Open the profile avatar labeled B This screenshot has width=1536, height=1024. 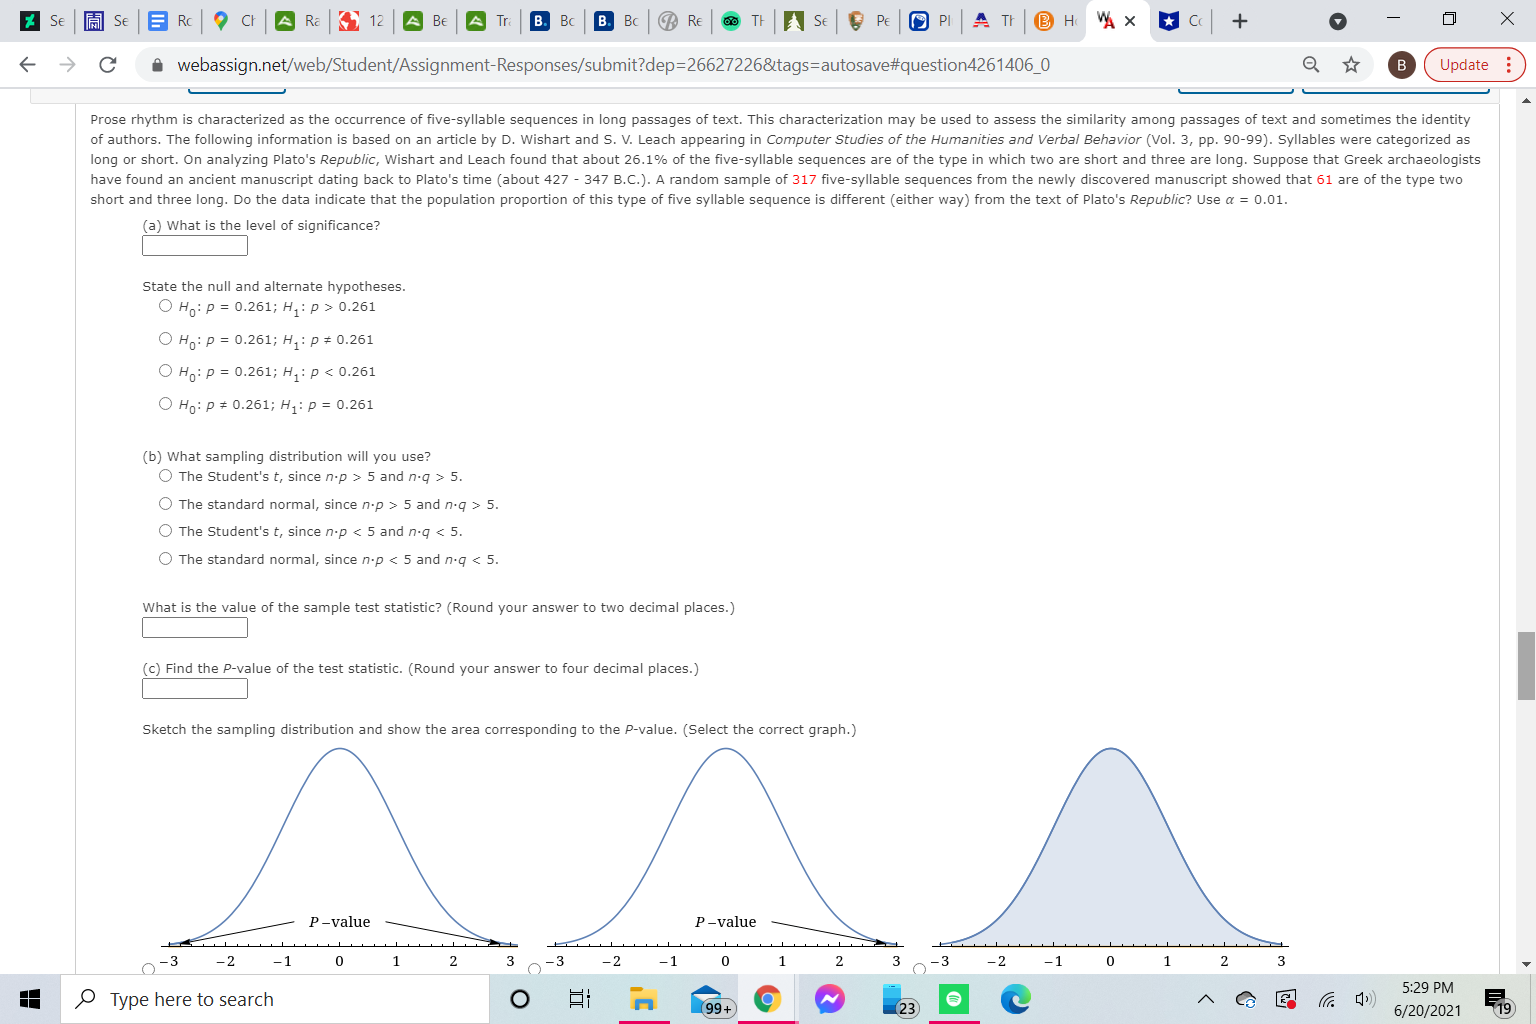coord(1401,65)
